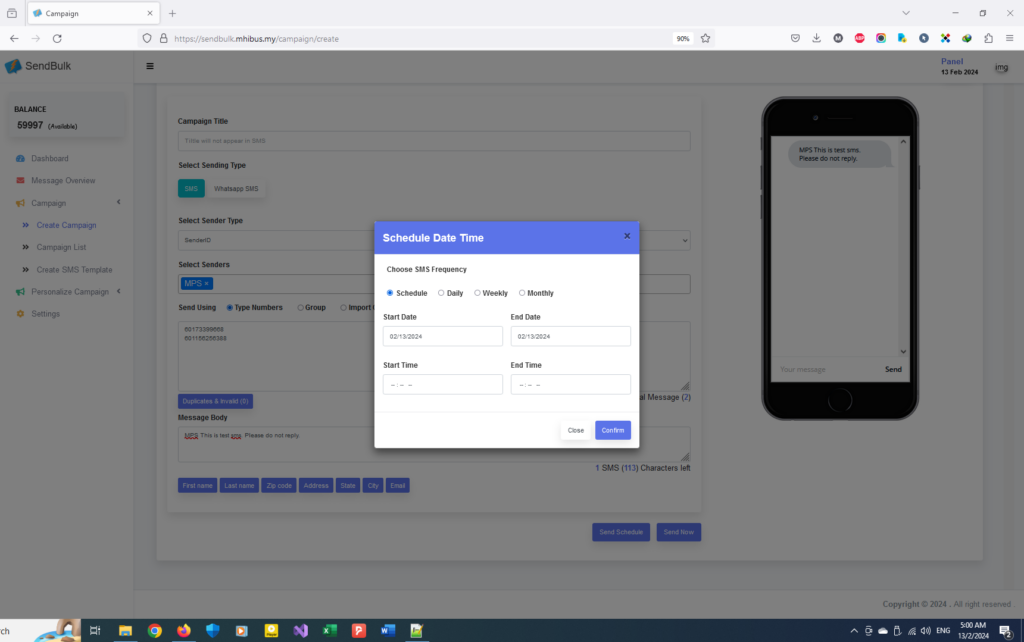Select the Daily frequency radio button
The width and height of the screenshot is (1024, 642).
(x=441, y=293)
